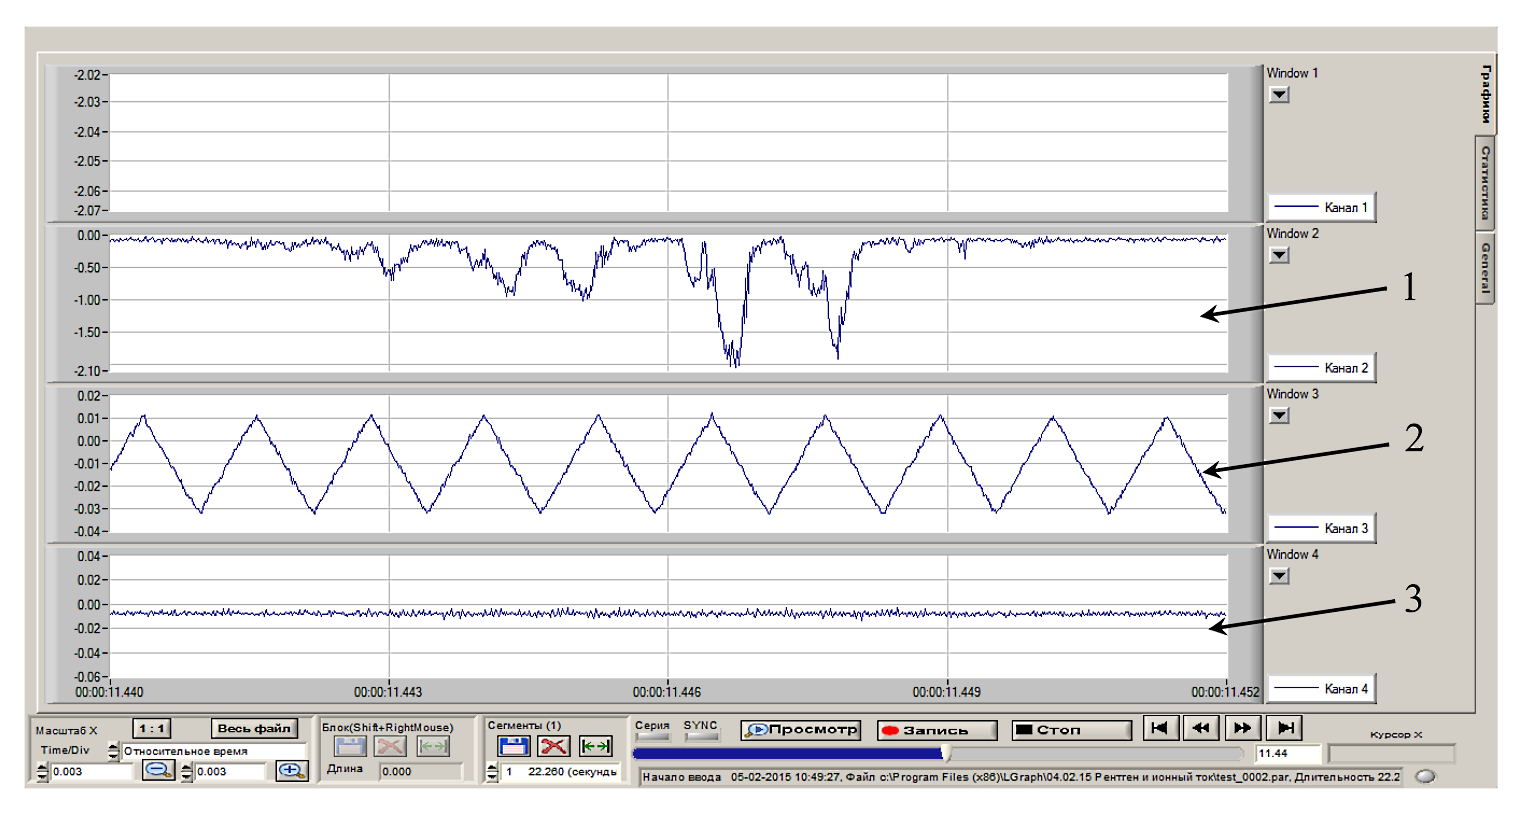
Task: Save block with the greyed floppy icon
Action: click(x=350, y=746)
